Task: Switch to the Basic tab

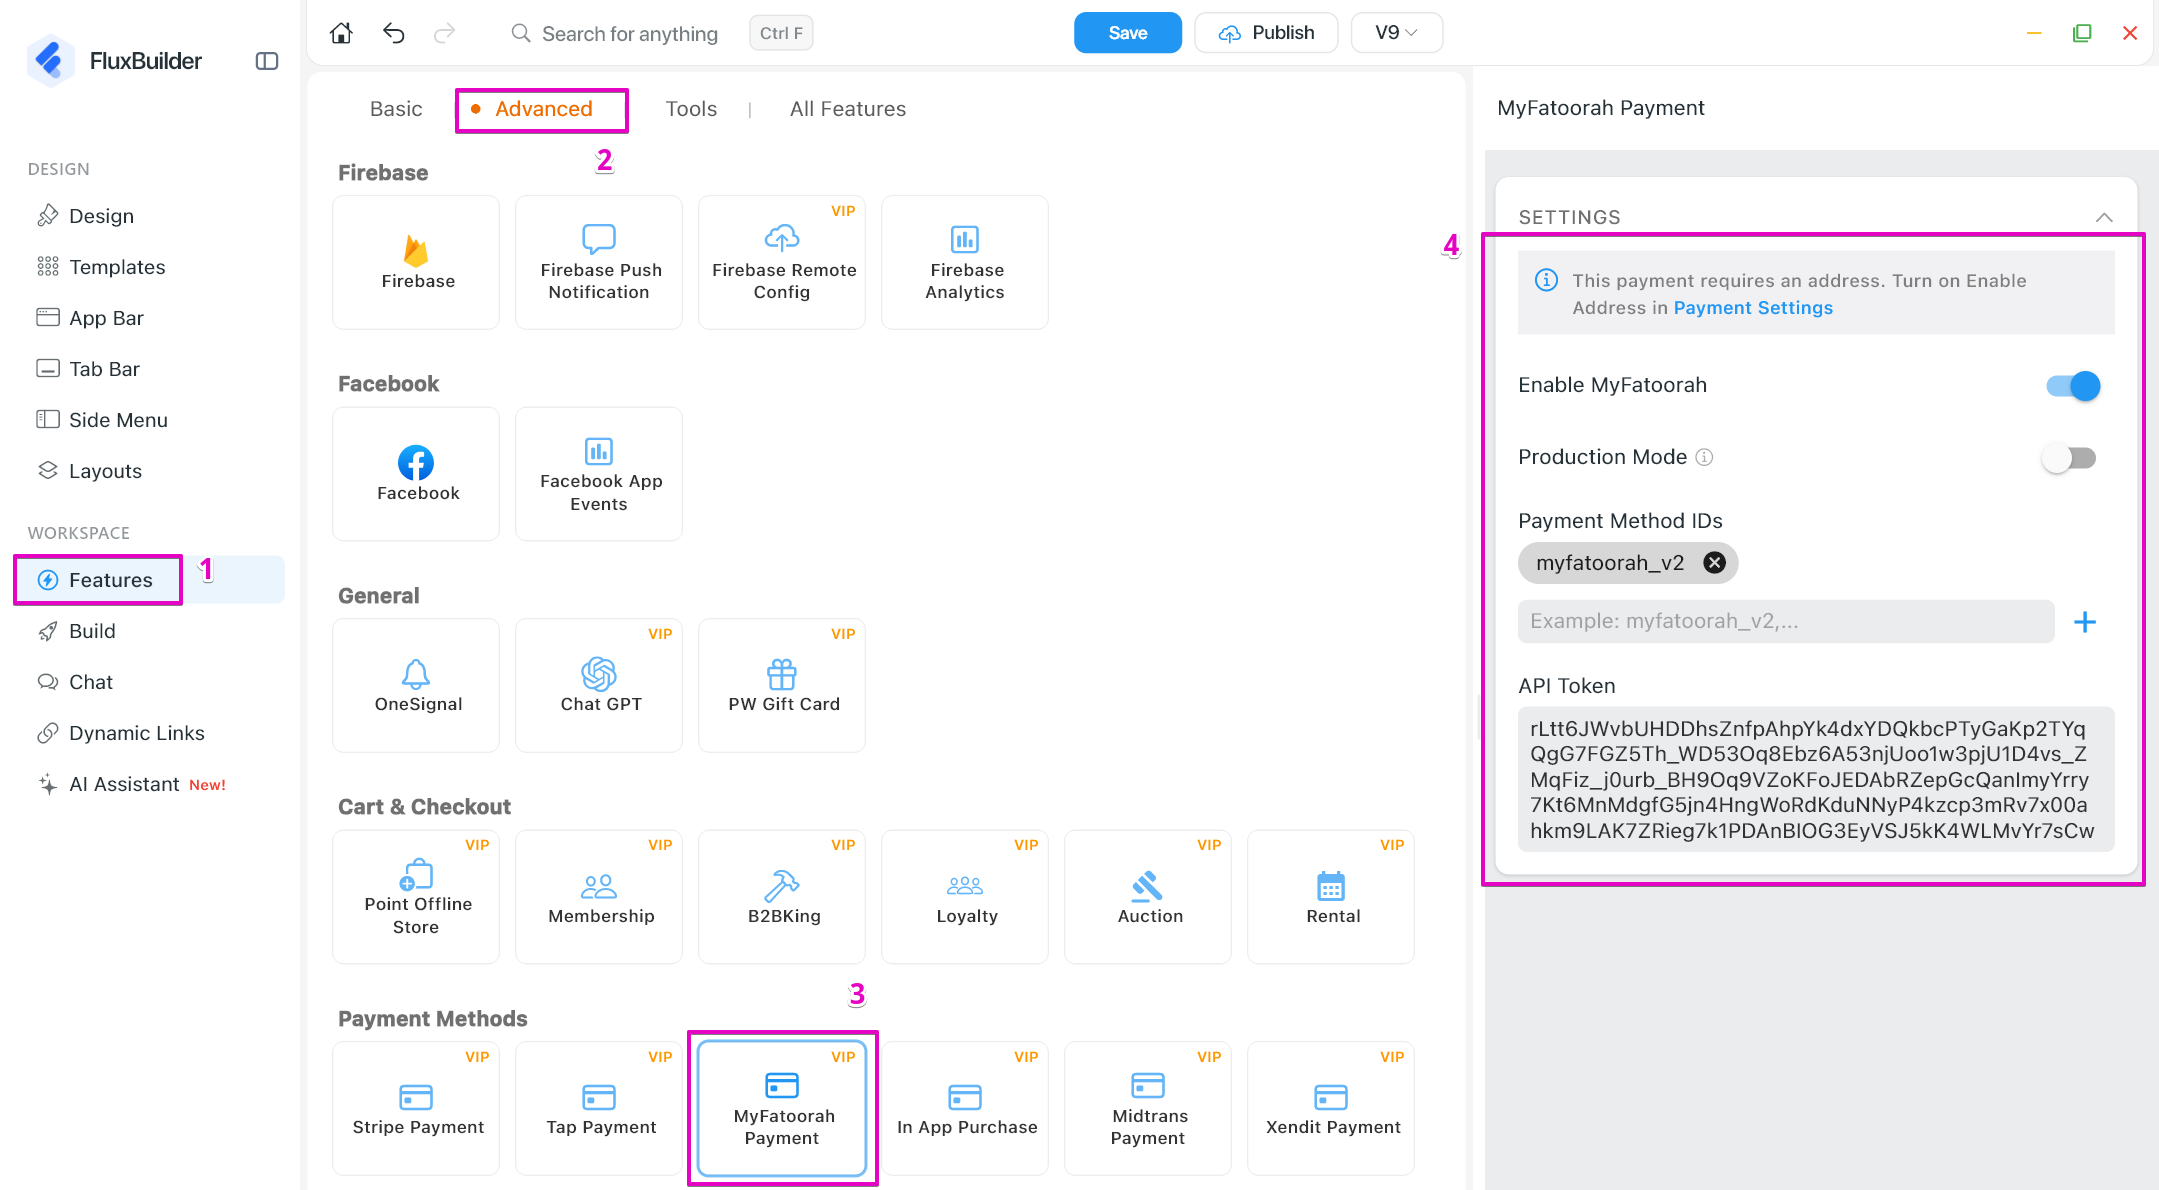Action: point(396,109)
